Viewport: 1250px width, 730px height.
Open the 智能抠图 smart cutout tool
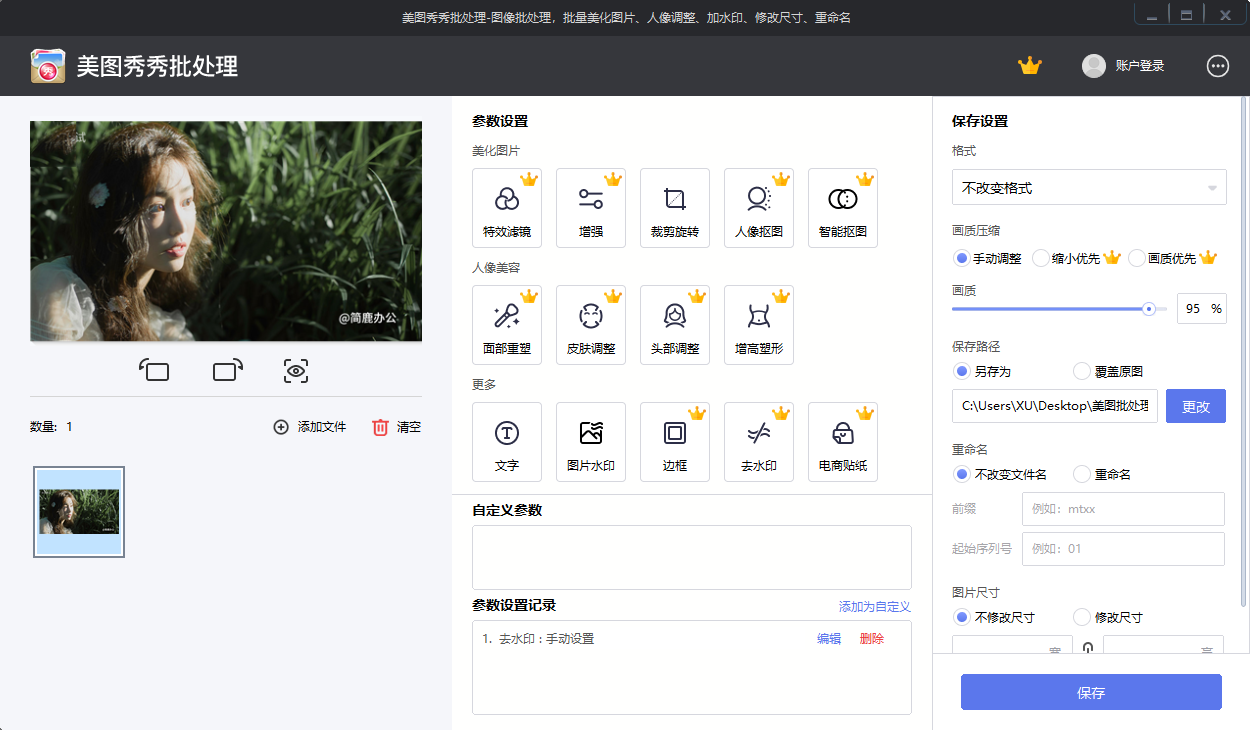[843, 207]
